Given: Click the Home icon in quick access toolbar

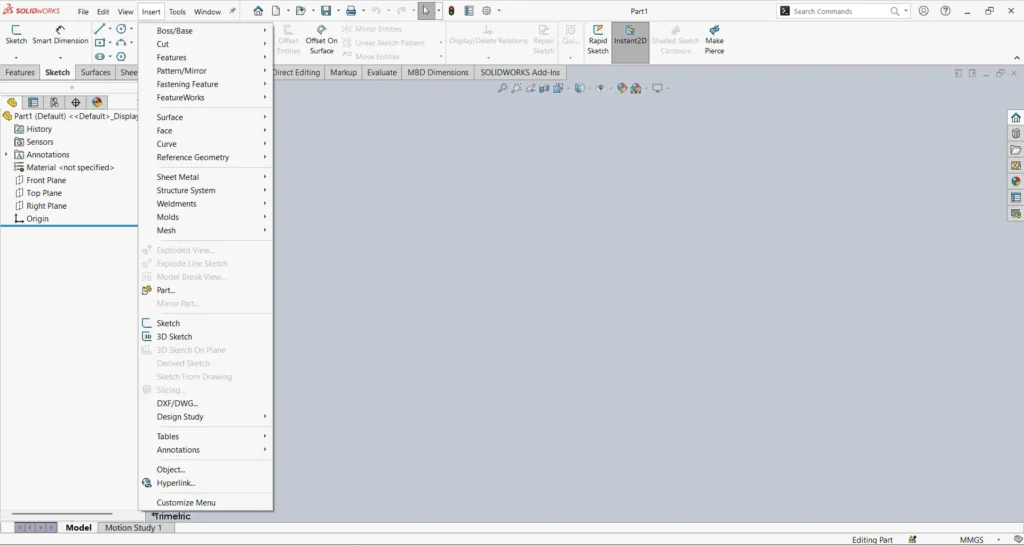Looking at the screenshot, I should click(x=258, y=11).
